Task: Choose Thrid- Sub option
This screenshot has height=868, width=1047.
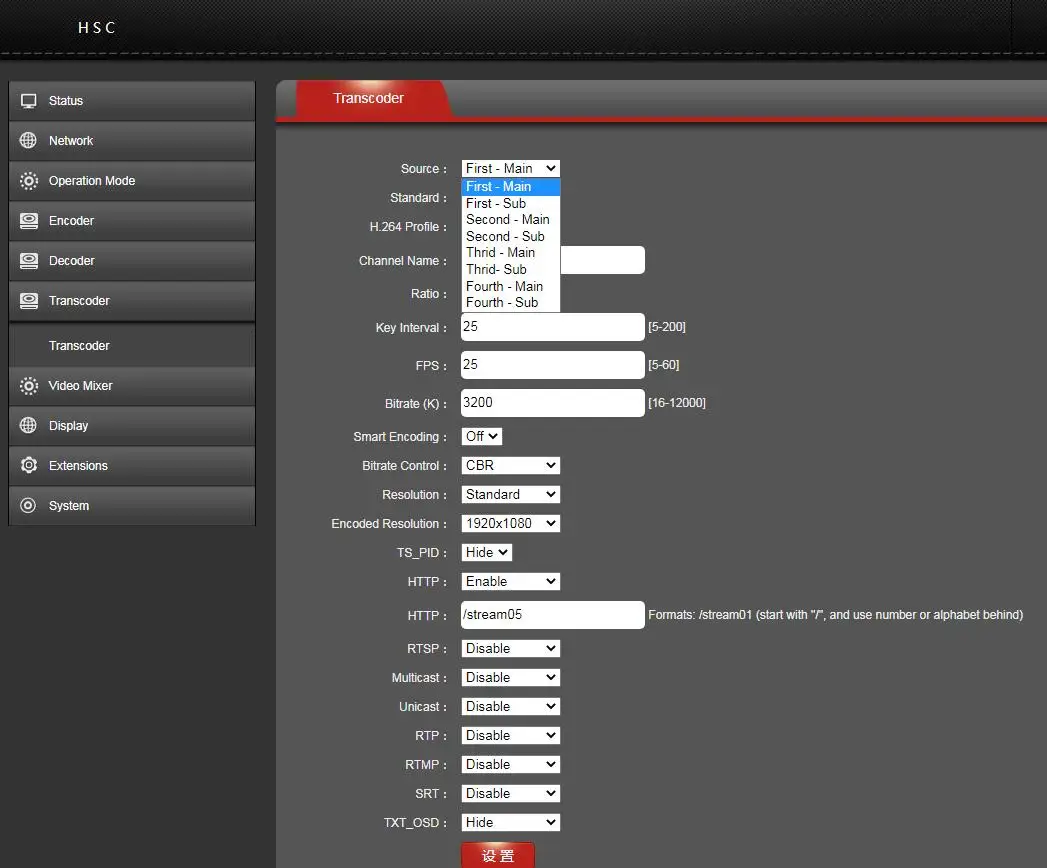Action: (510, 269)
